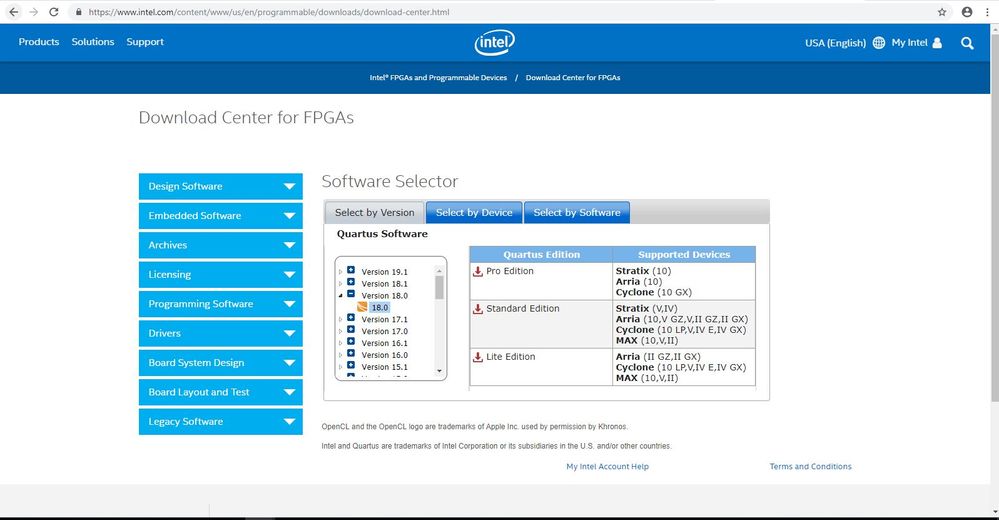Screen dimensions: 999x520
Task: Click the browser address bar URL
Action: (268, 12)
